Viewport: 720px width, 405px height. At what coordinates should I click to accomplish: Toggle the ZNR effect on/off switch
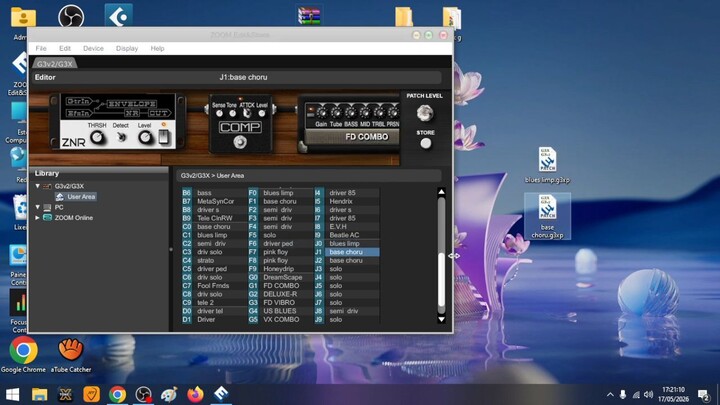coord(163,136)
